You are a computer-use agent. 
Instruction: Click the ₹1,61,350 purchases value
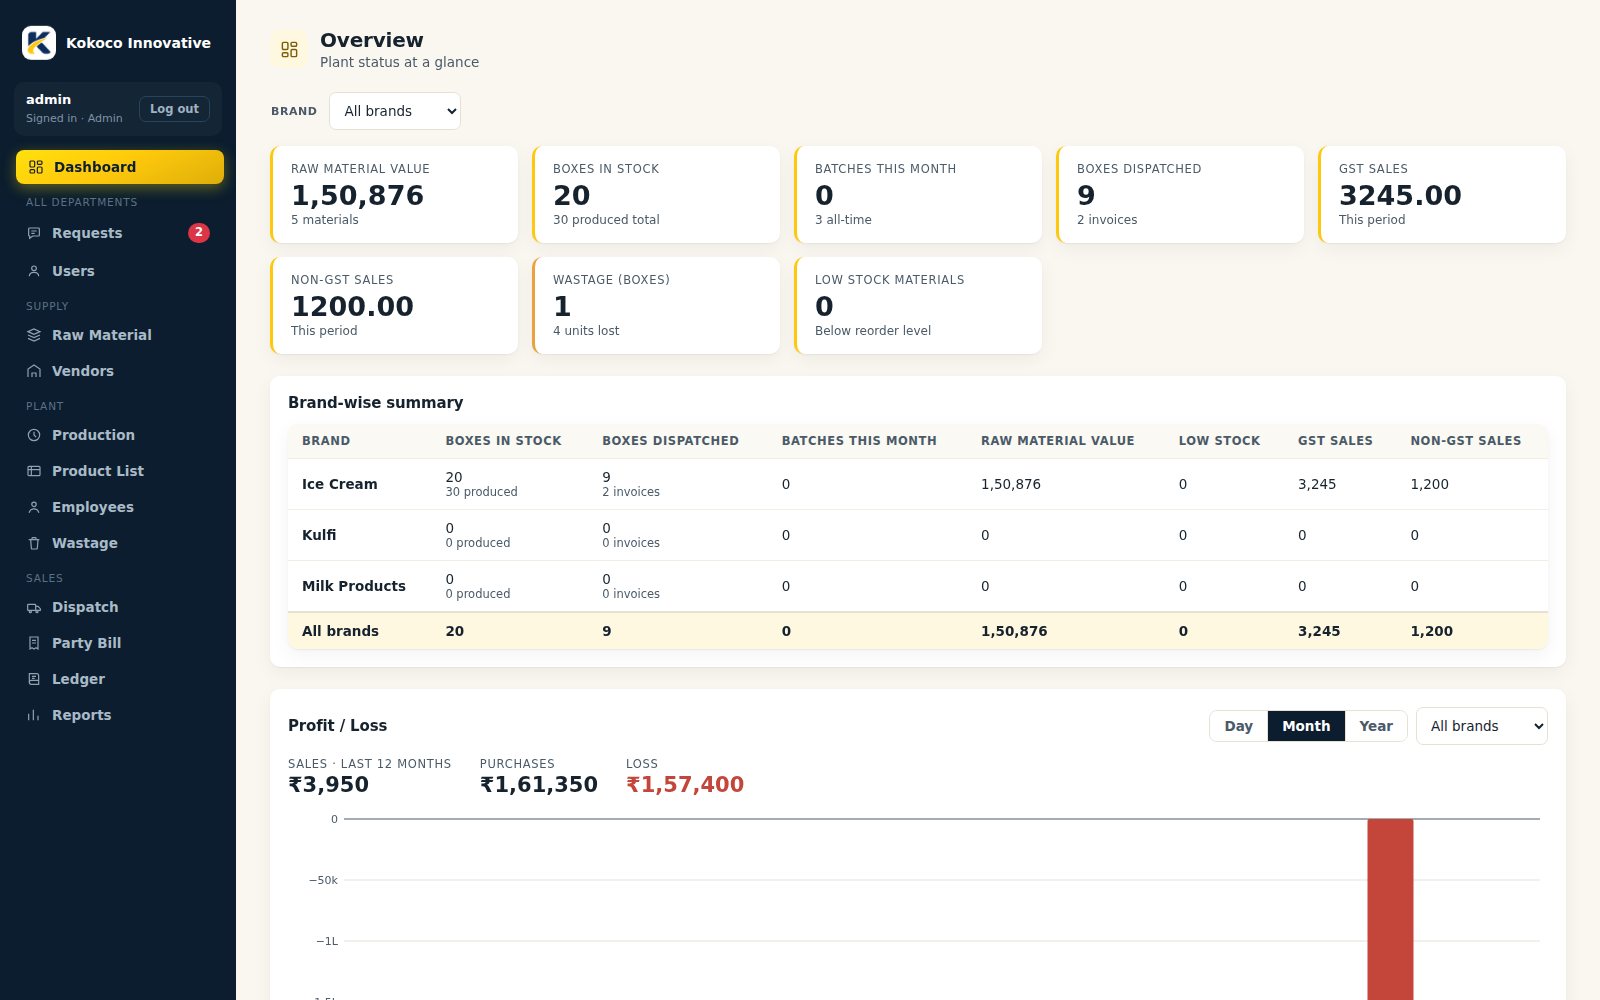539,785
